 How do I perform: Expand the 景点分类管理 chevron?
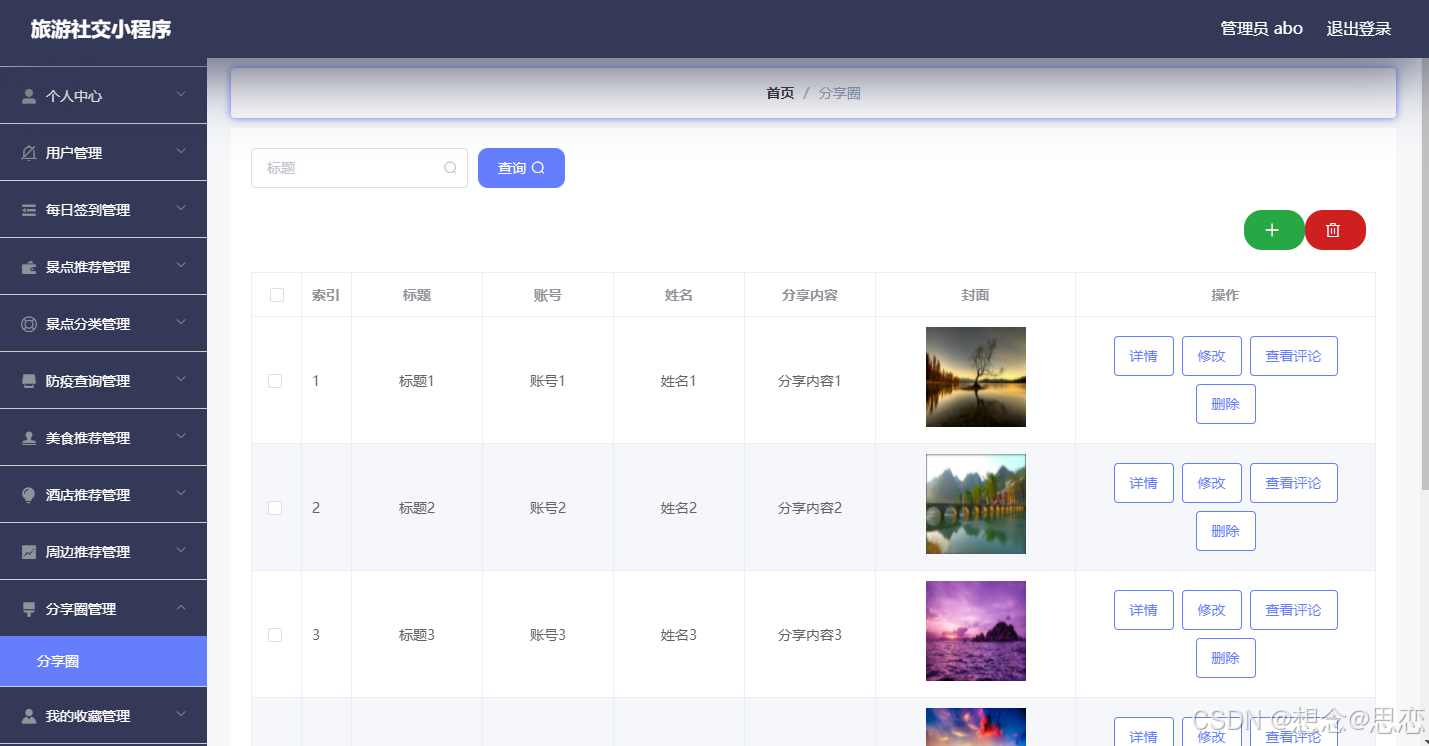[181, 322]
